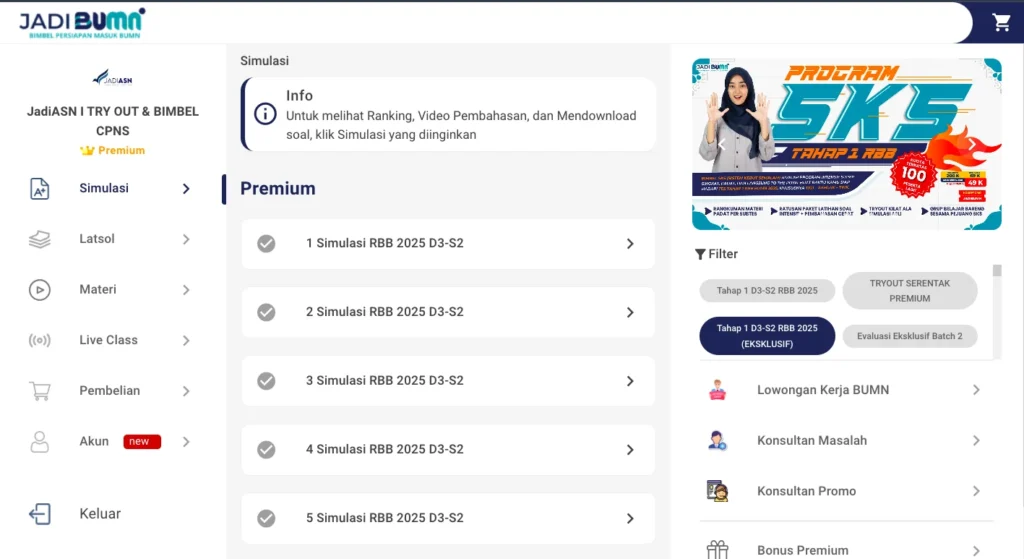Click chevron next to Lowongan Kerja BUMN
The image size is (1024, 559).
[x=976, y=390]
